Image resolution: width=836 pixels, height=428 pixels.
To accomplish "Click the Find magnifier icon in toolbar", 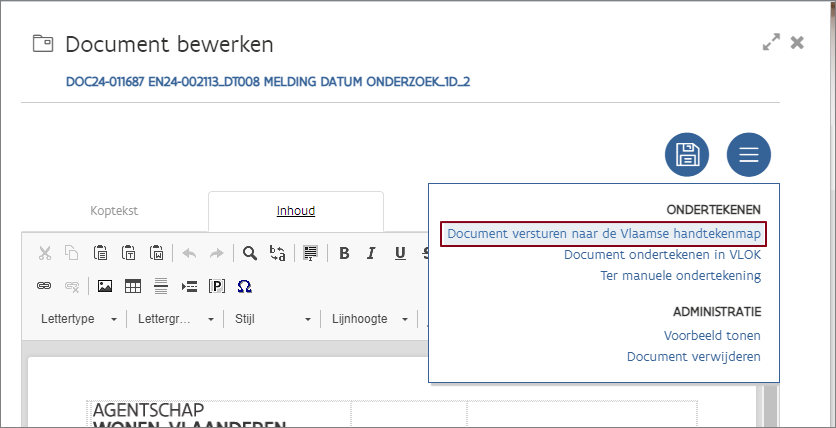I will pos(250,253).
